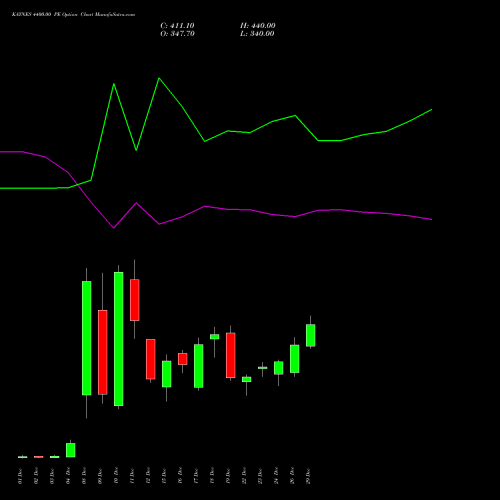Click the red candle for 11 Dec
This screenshot has height=500, width=500.
coord(135,300)
